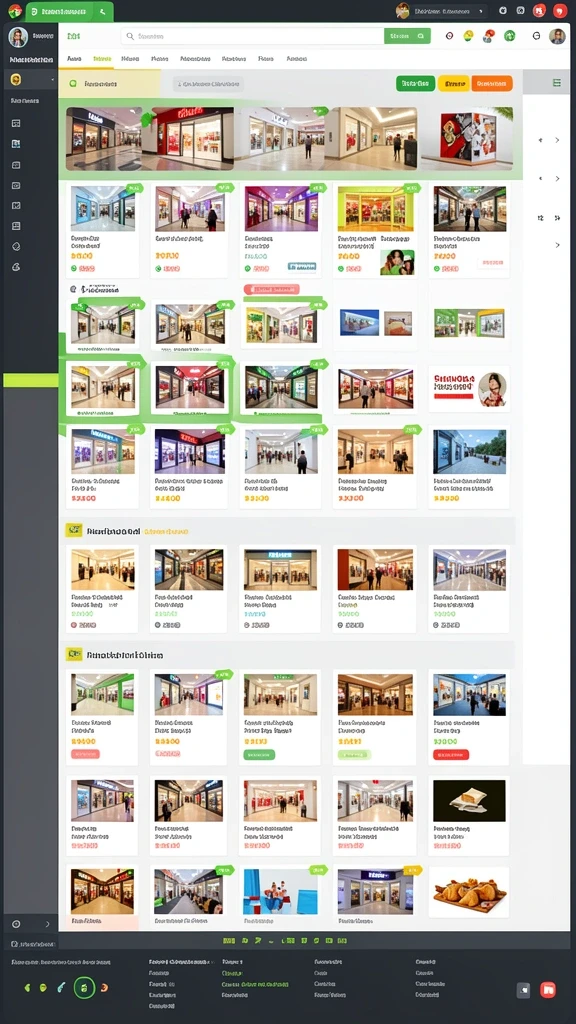Expand the first right-arrow chevron in the right panel
The image size is (576, 1024).
click(557, 140)
